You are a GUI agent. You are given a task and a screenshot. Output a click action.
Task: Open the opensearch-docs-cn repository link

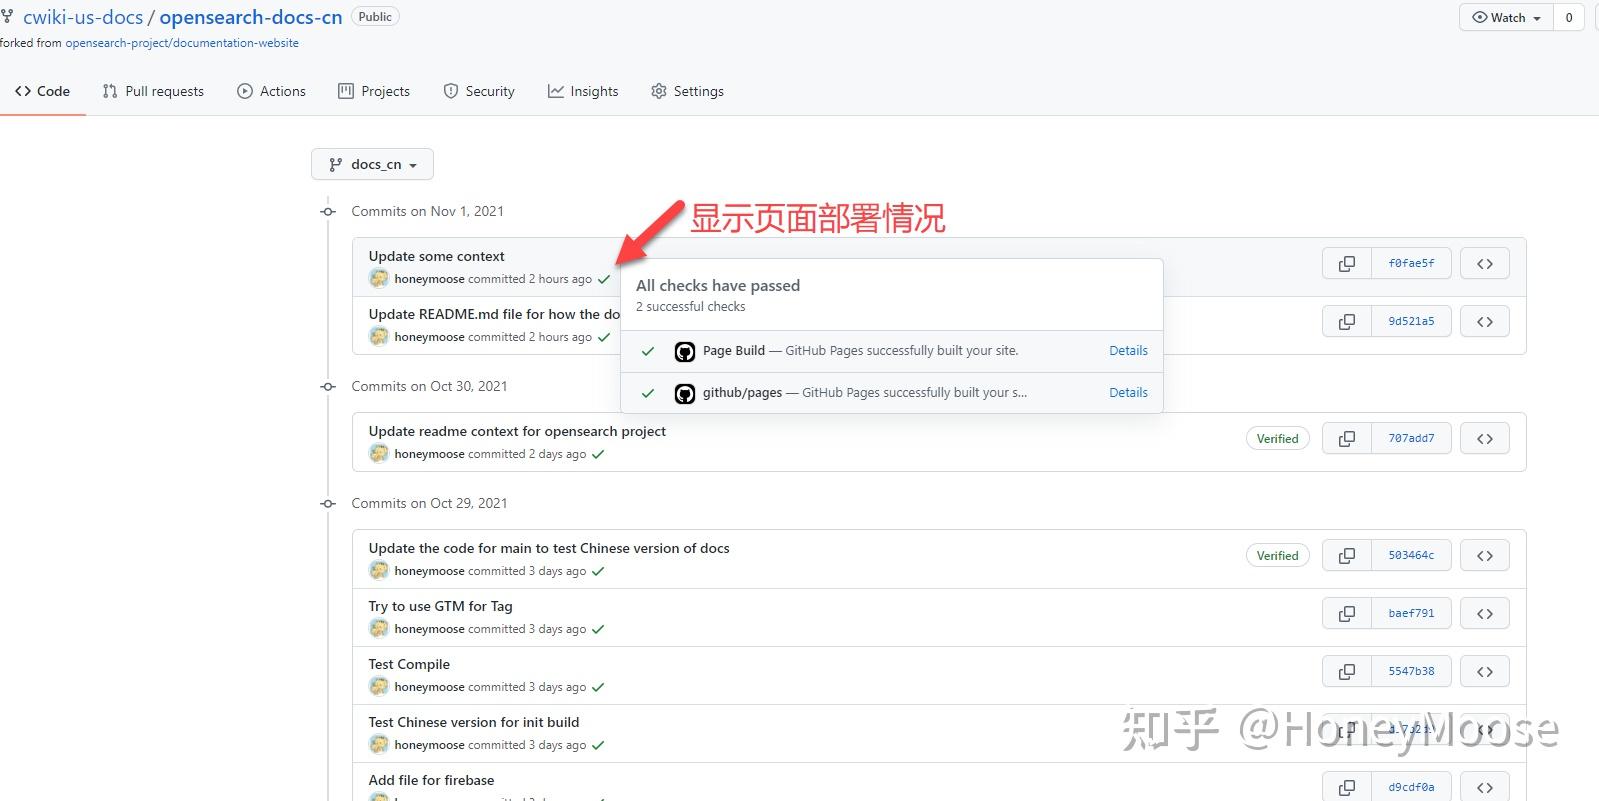[251, 17]
